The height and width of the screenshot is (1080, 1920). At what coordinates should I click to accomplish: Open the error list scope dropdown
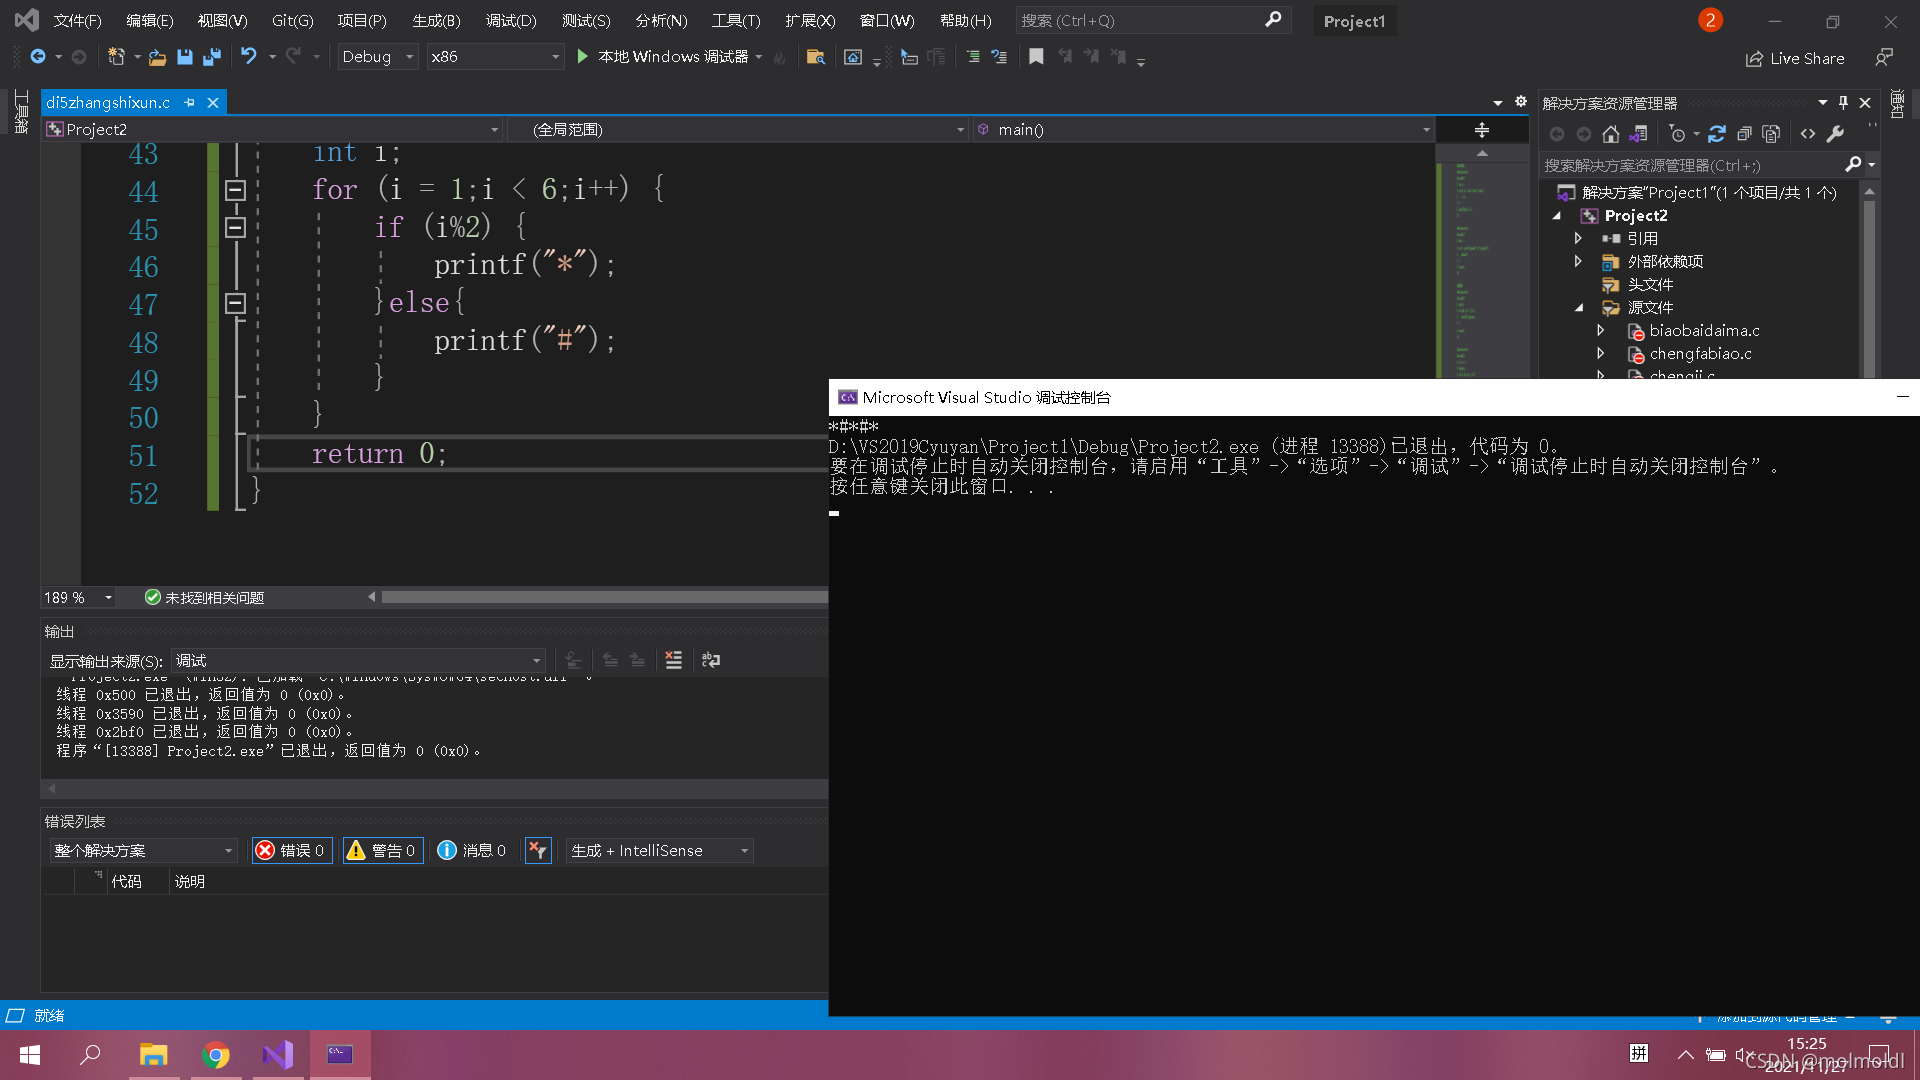tap(143, 850)
